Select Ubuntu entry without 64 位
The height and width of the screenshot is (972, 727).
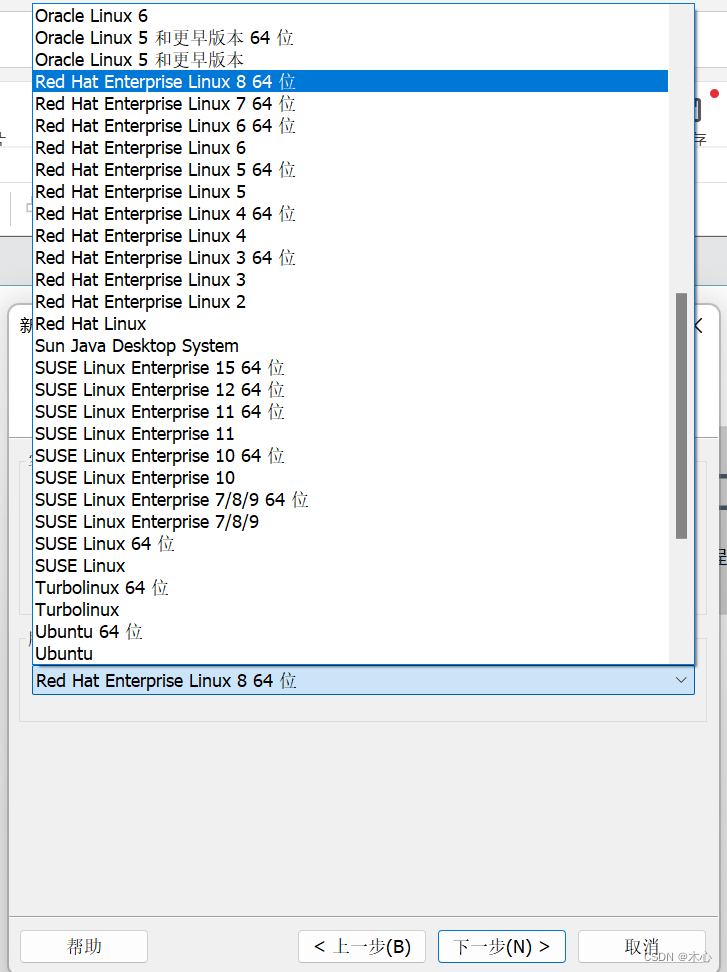[350, 653]
